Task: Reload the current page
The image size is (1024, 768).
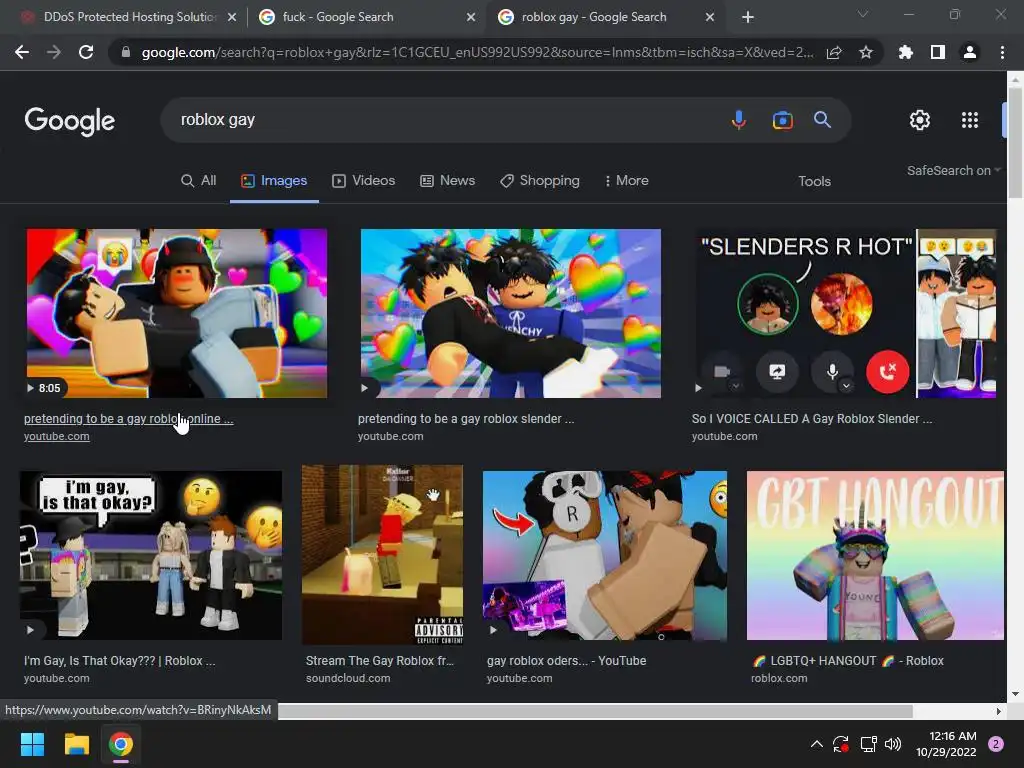Action: click(86, 52)
